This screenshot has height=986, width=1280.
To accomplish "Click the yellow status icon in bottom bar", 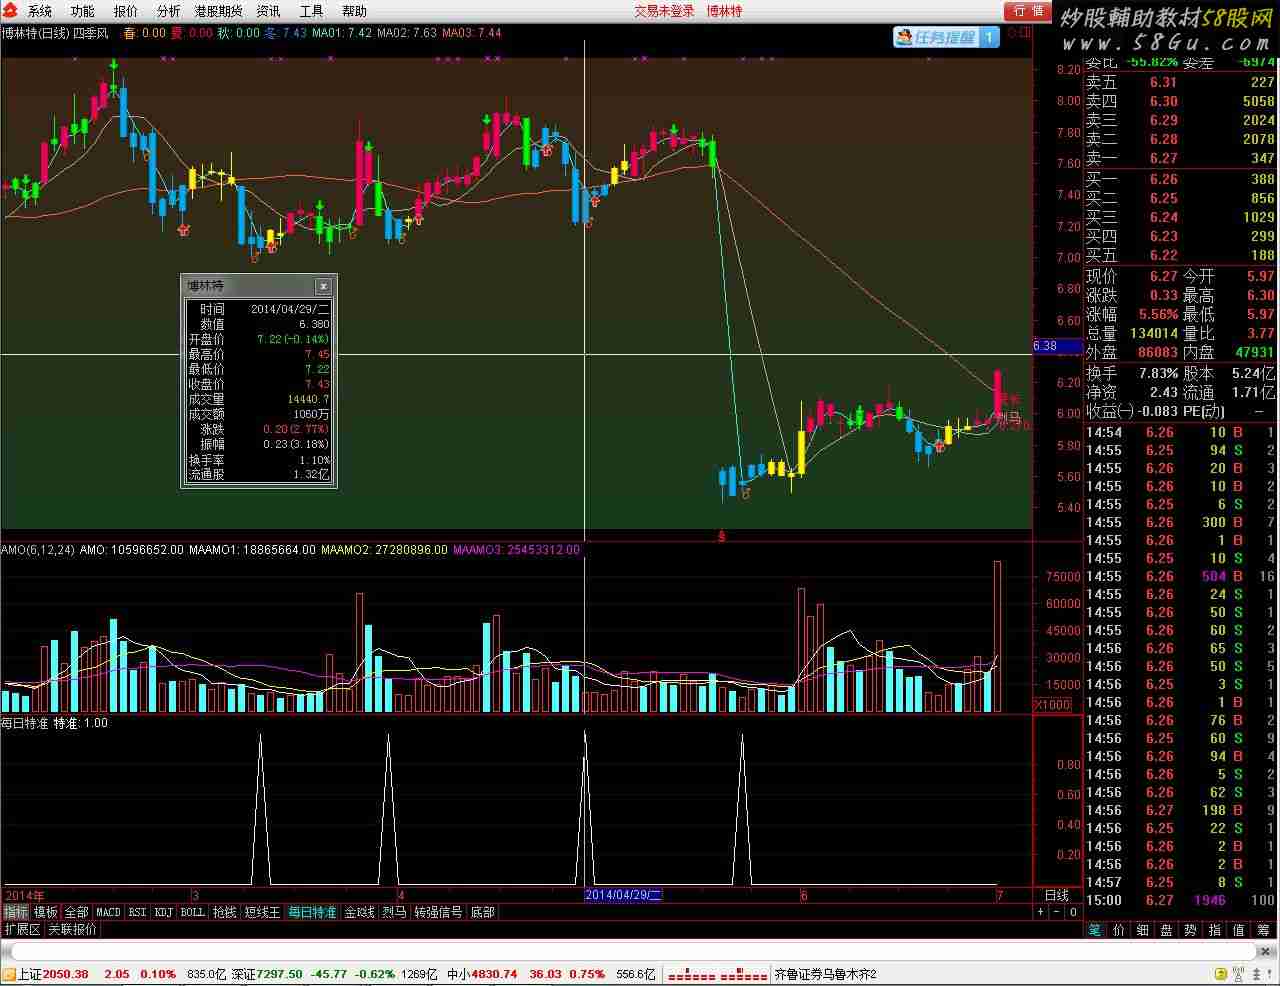I will [1219, 974].
